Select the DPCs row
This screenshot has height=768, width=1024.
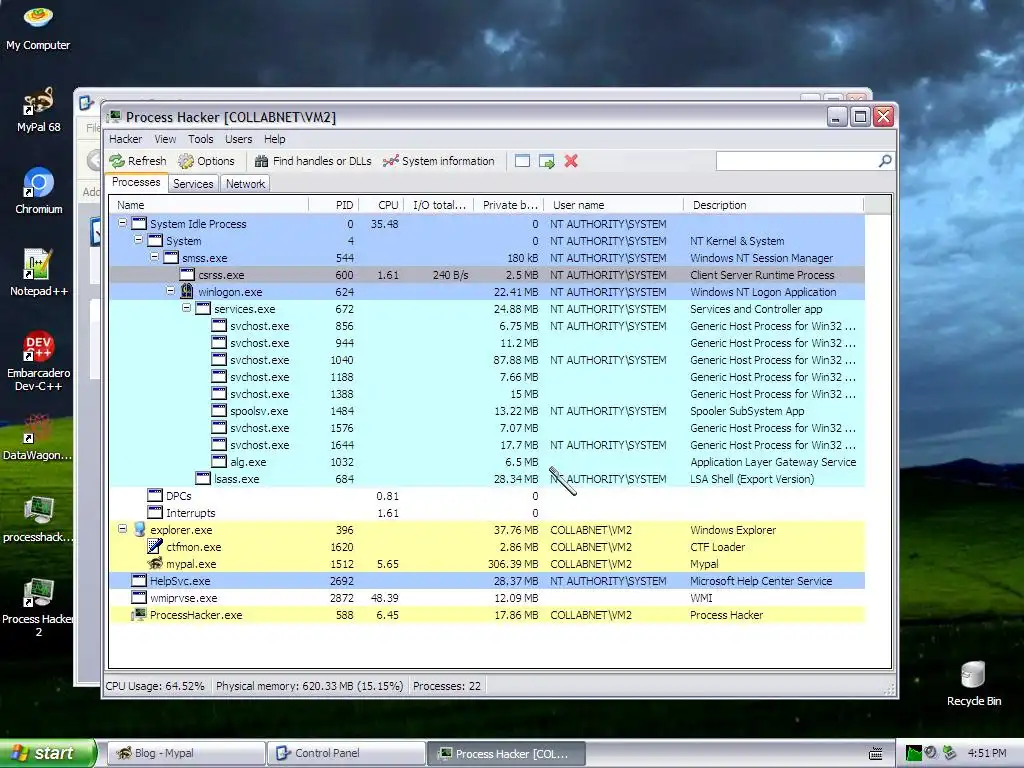(x=487, y=496)
